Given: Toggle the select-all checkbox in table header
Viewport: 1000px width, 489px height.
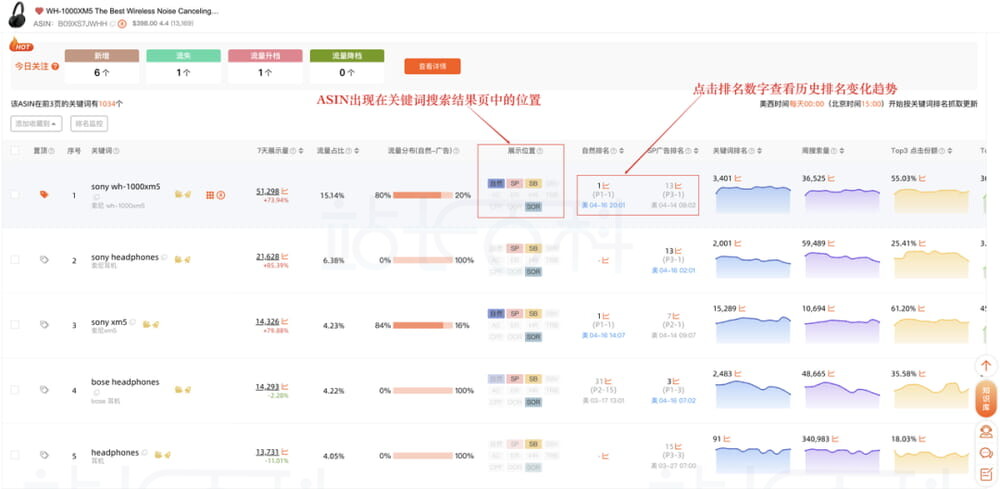Looking at the screenshot, I should [x=15, y=151].
